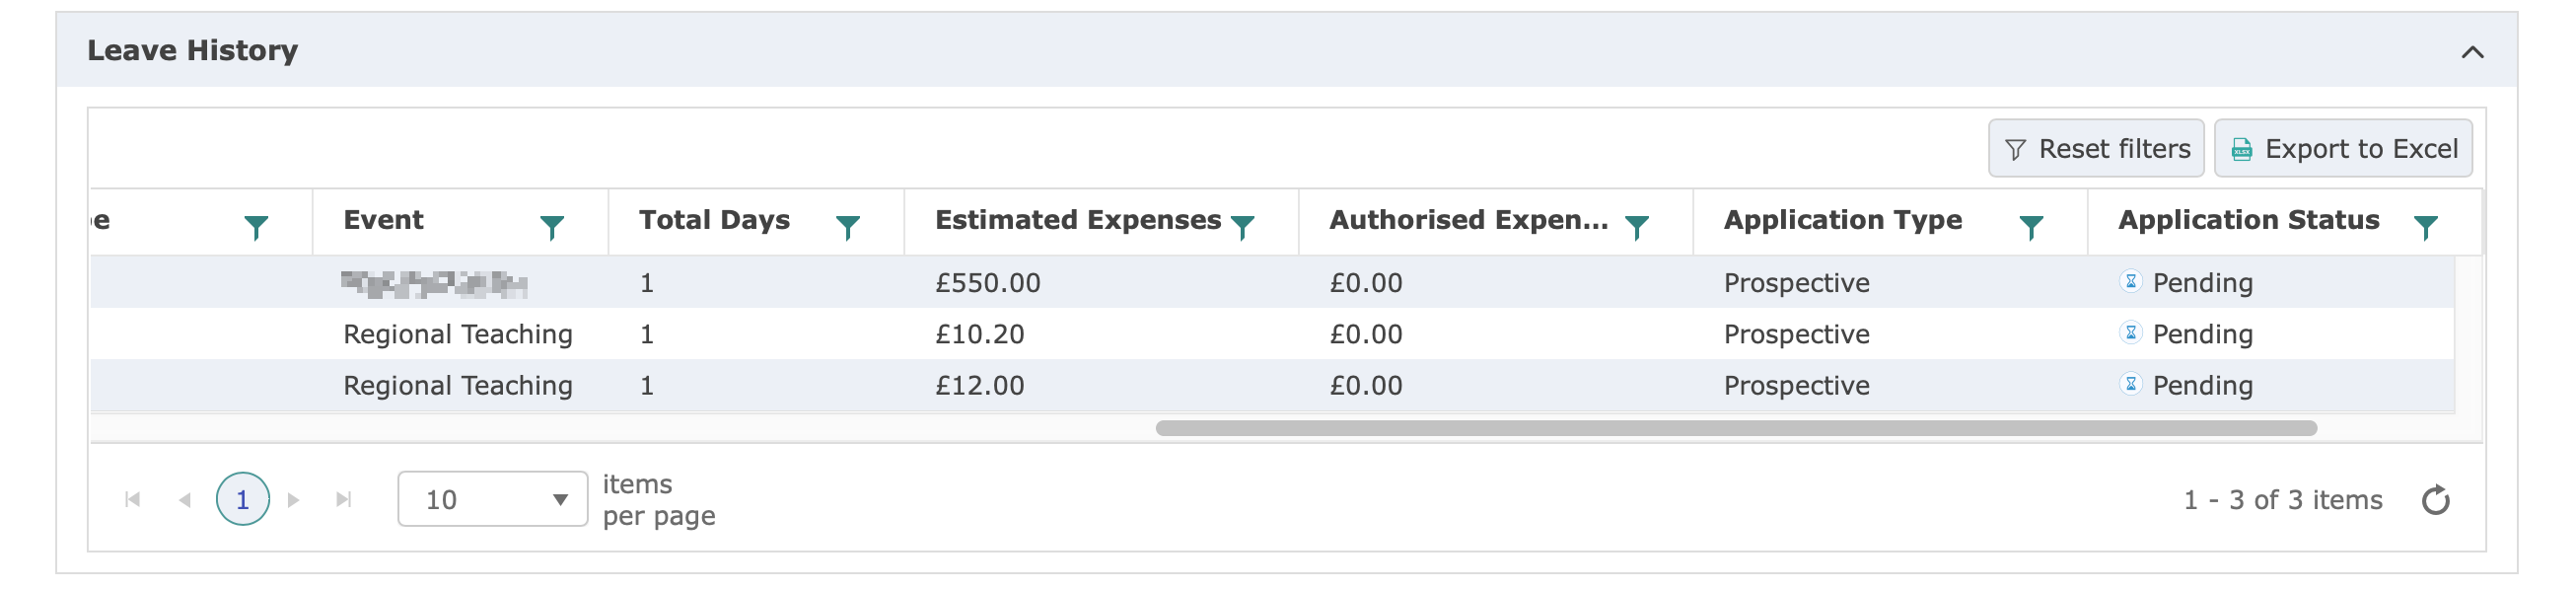
Task: Go to the next page arrow
Action: (293, 499)
